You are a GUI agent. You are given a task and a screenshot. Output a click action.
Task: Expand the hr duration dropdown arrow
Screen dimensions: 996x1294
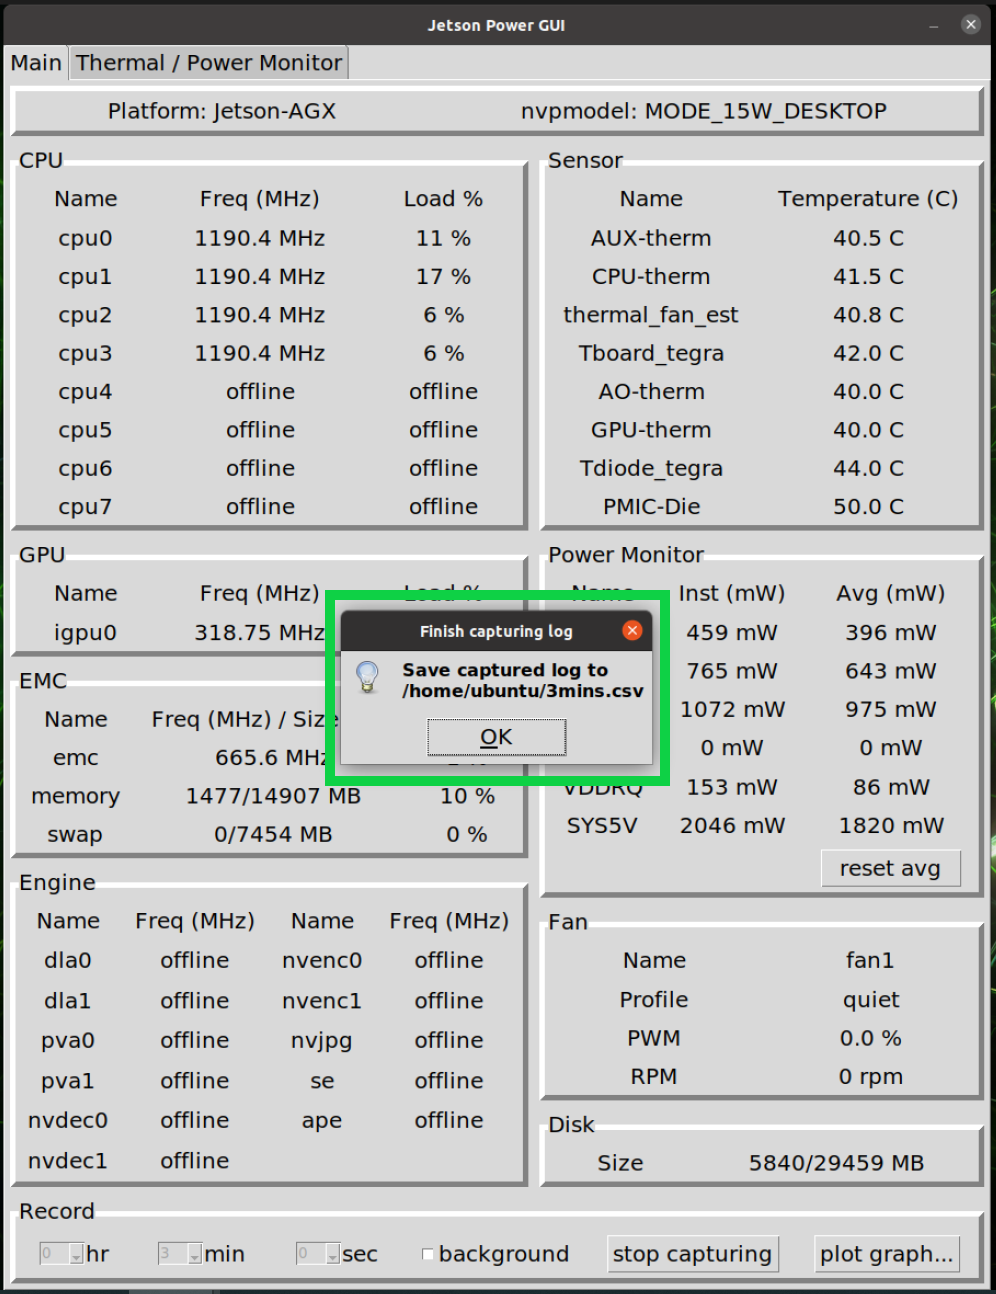(x=76, y=1254)
